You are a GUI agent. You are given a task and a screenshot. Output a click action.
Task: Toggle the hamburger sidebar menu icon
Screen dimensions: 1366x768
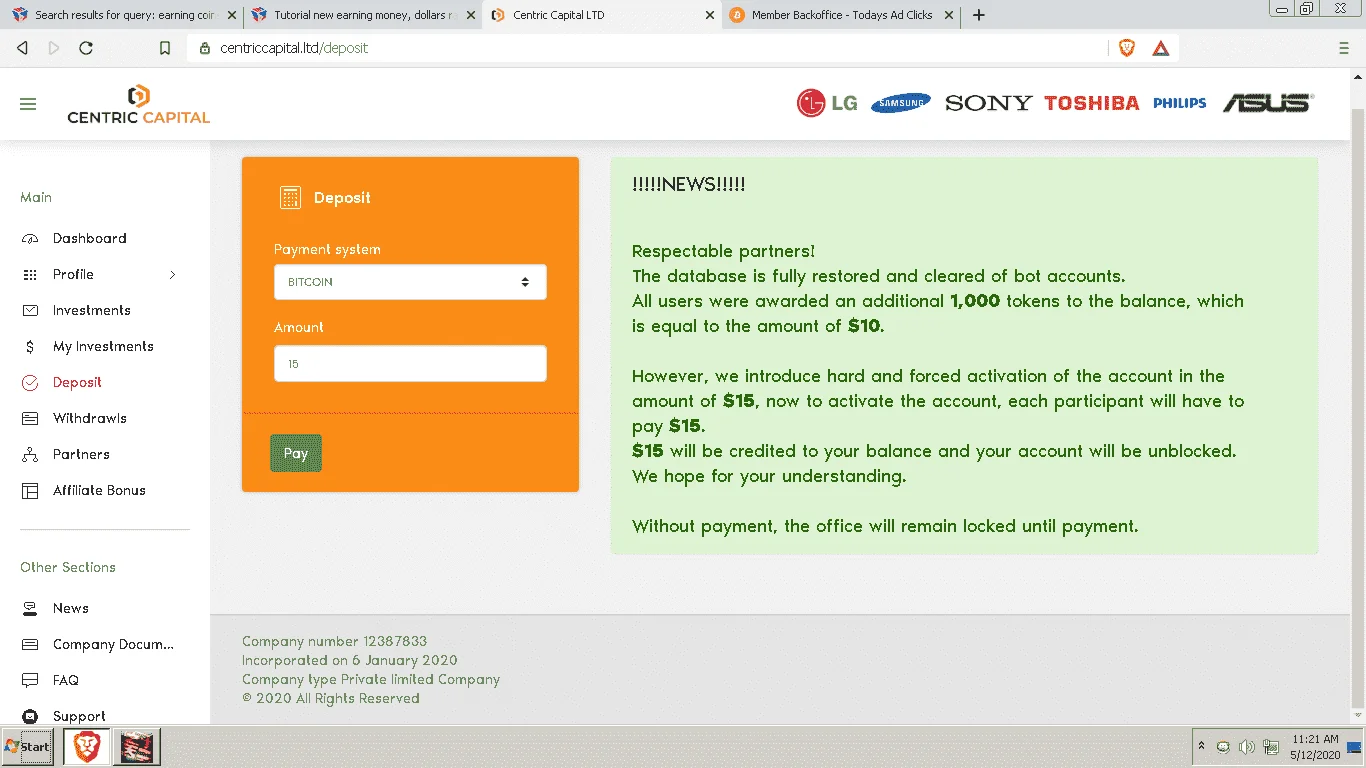tap(28, 104)
